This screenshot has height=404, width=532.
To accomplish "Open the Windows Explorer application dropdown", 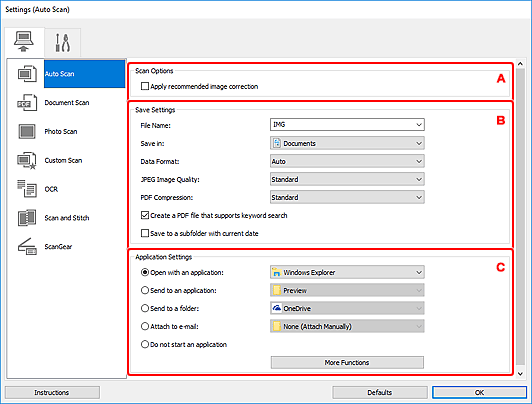I will click(347, 272).
